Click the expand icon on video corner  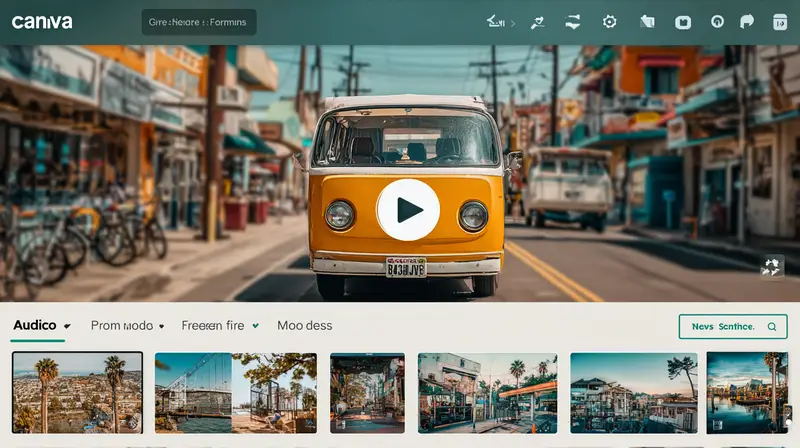point(771,266)
